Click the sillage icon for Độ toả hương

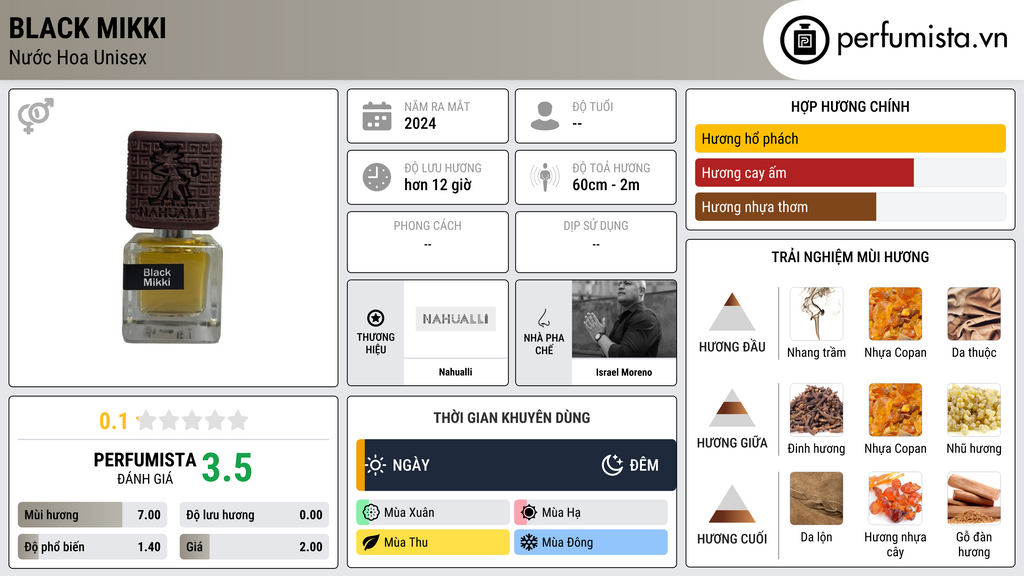pos(545,177)
